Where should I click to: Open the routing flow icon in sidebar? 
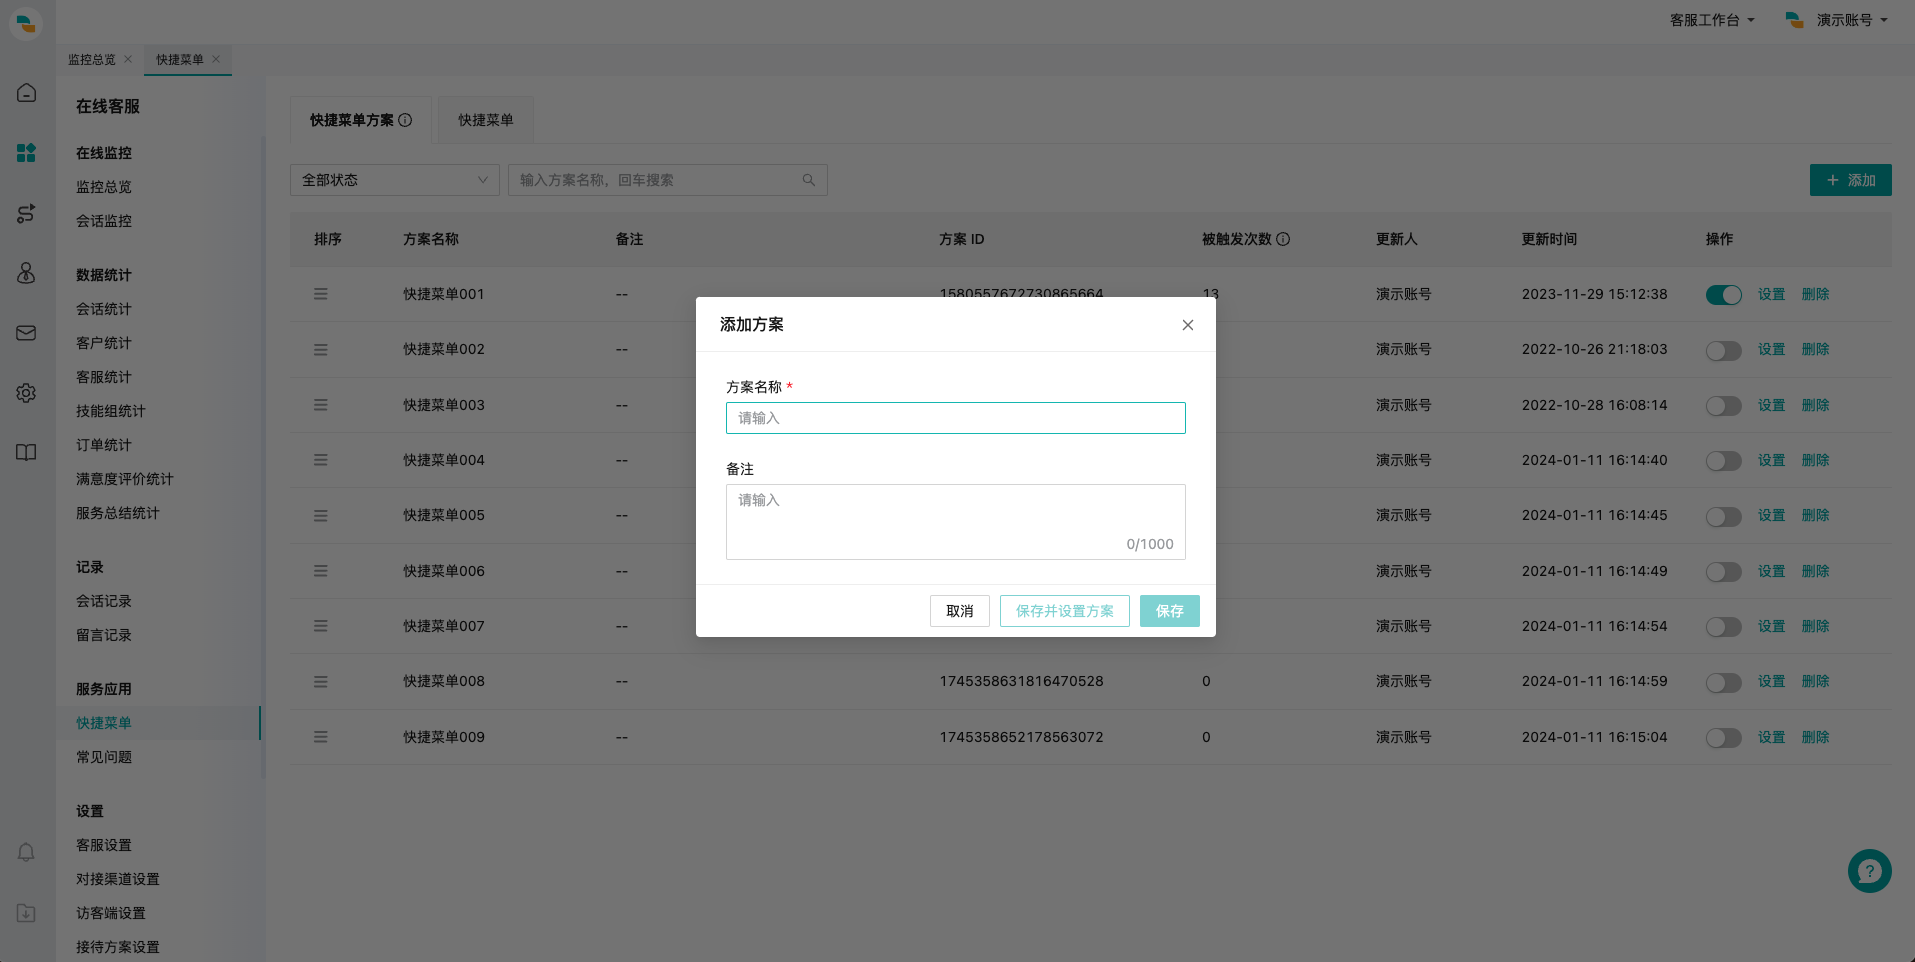click(x=27, y=213)
